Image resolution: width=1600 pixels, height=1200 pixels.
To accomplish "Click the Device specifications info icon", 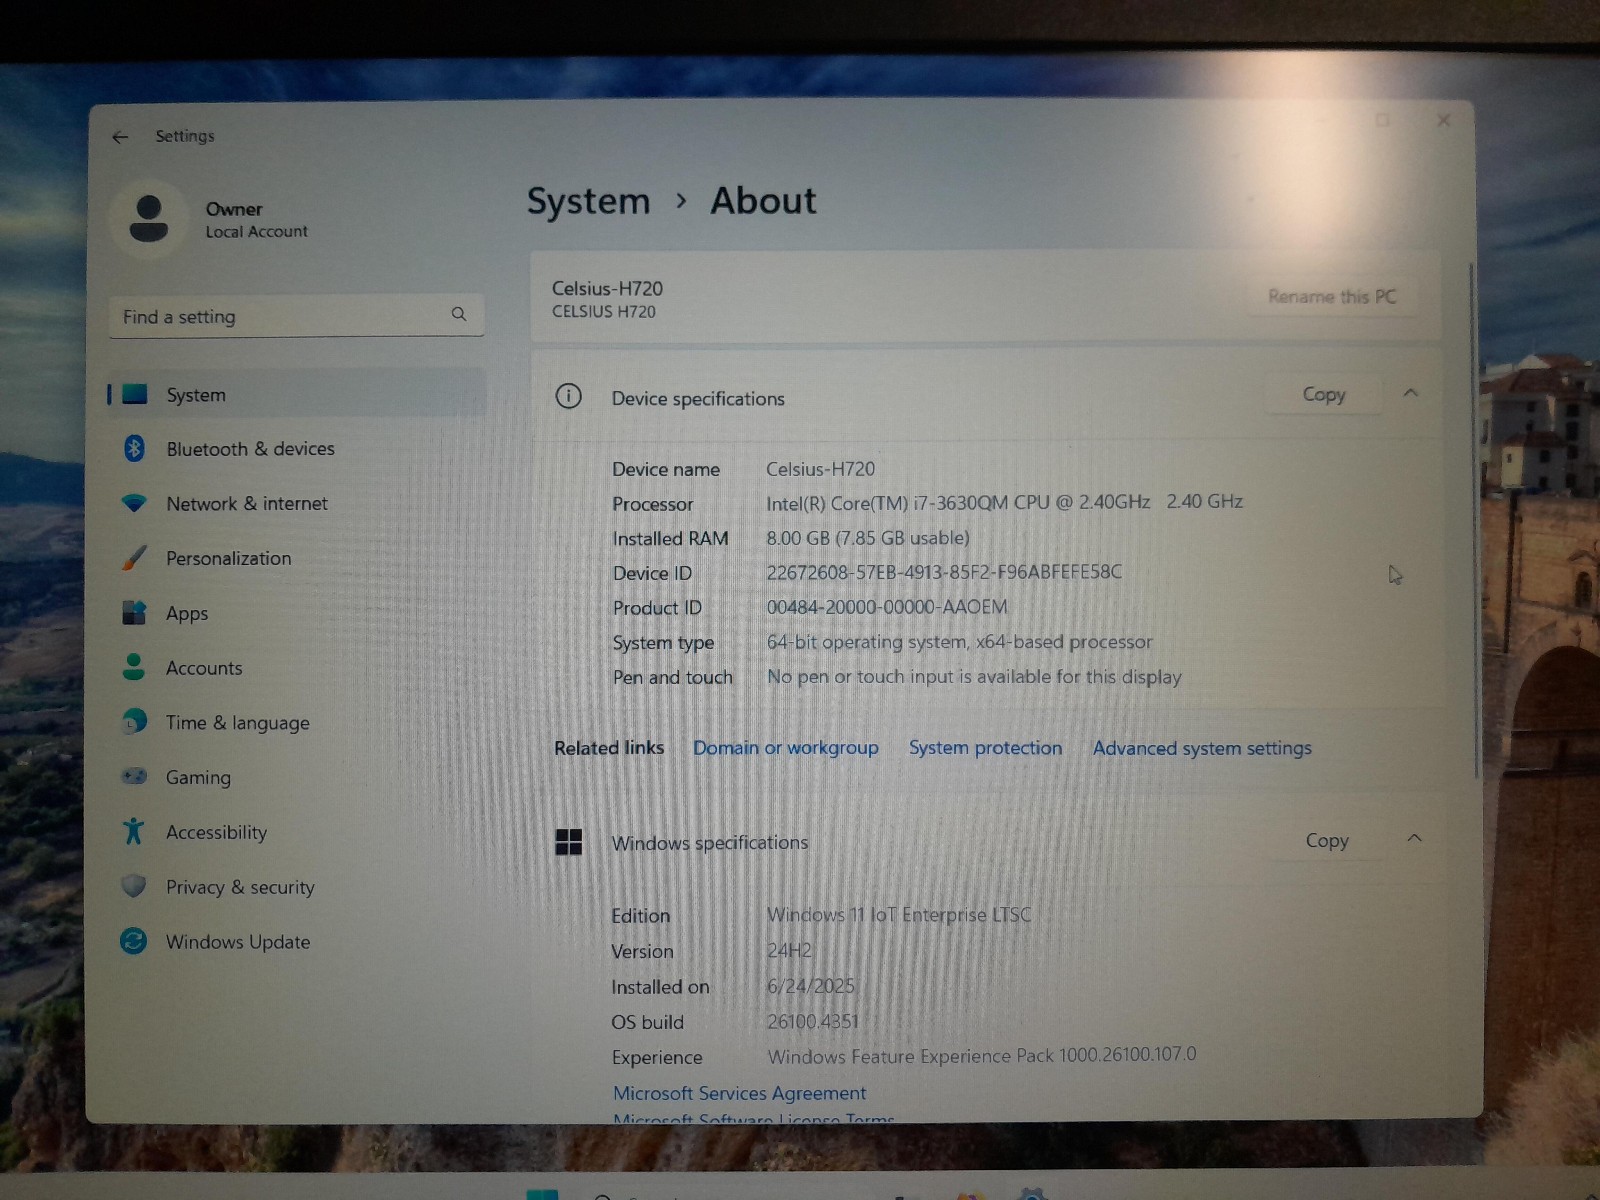I will 568,397.
